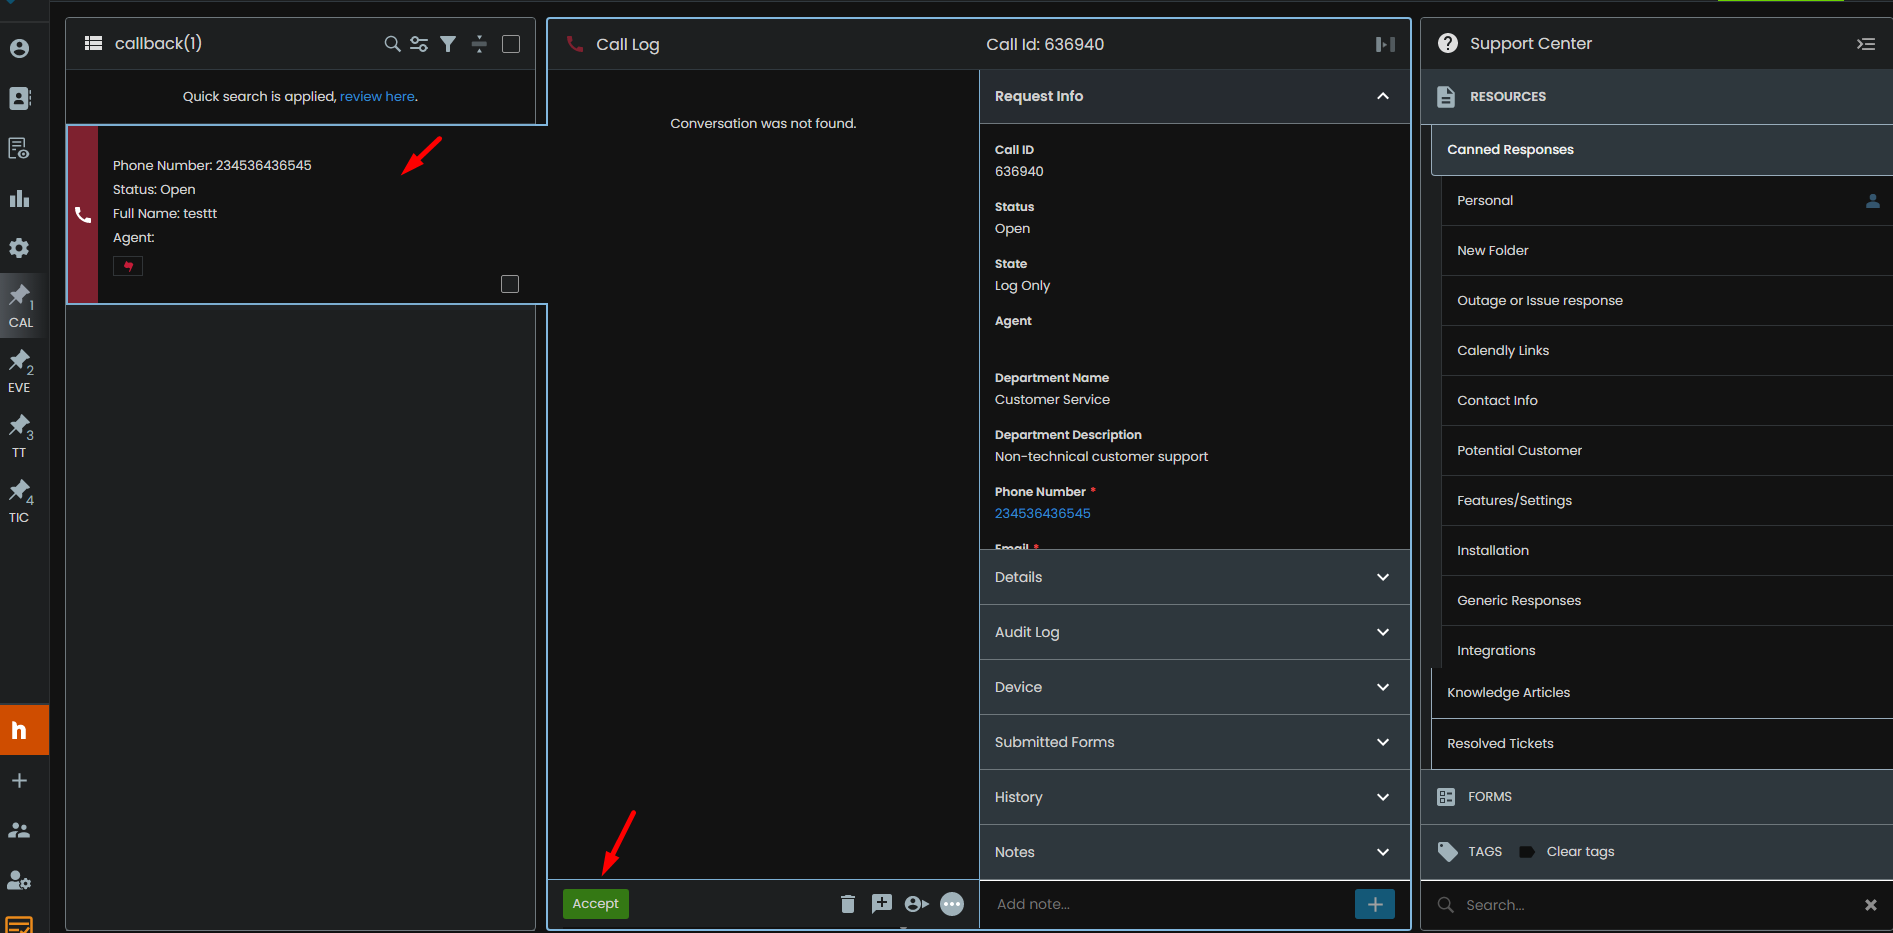The width and height of the screenshot is (1893, 933).
Task: Click the transfer agent icon in call log footer
Action: click(916, 904)
